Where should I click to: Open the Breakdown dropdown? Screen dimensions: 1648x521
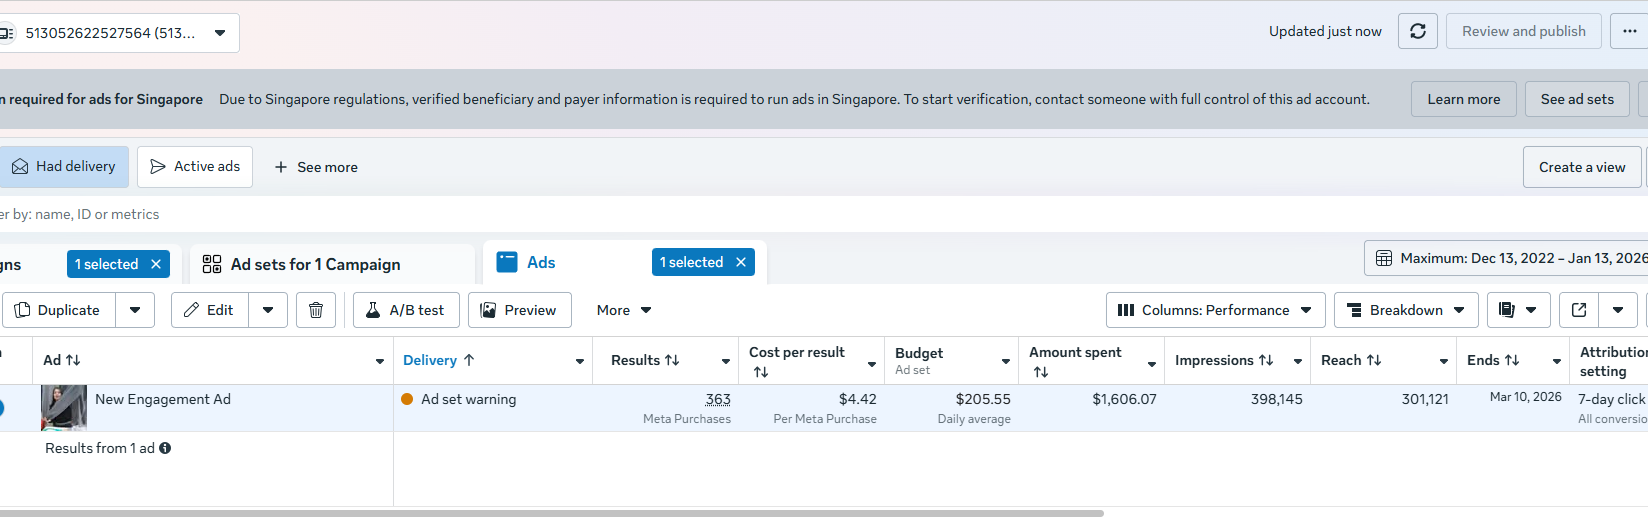pos(1406,310)
